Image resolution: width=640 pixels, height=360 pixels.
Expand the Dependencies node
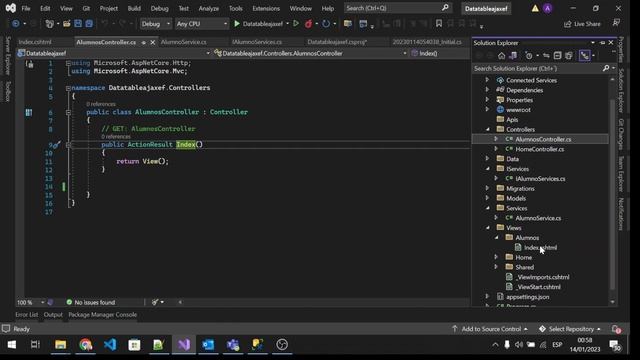(487, 90)
